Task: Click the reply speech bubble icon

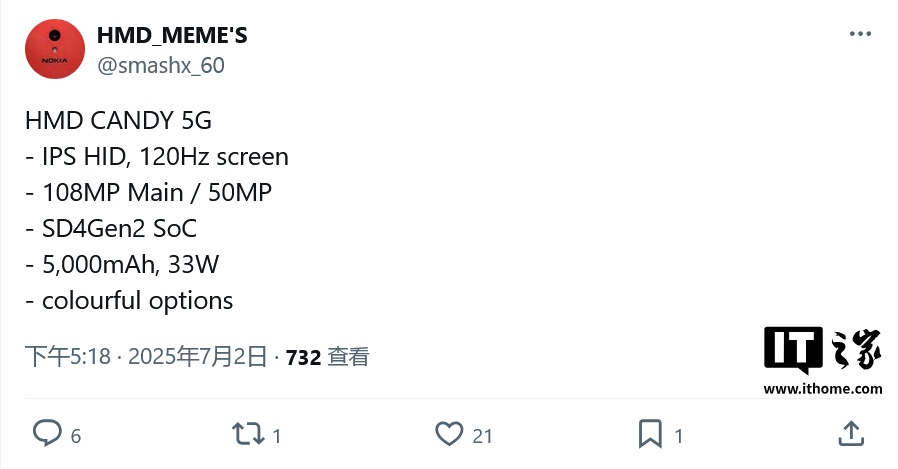Action: click(48, 433)
